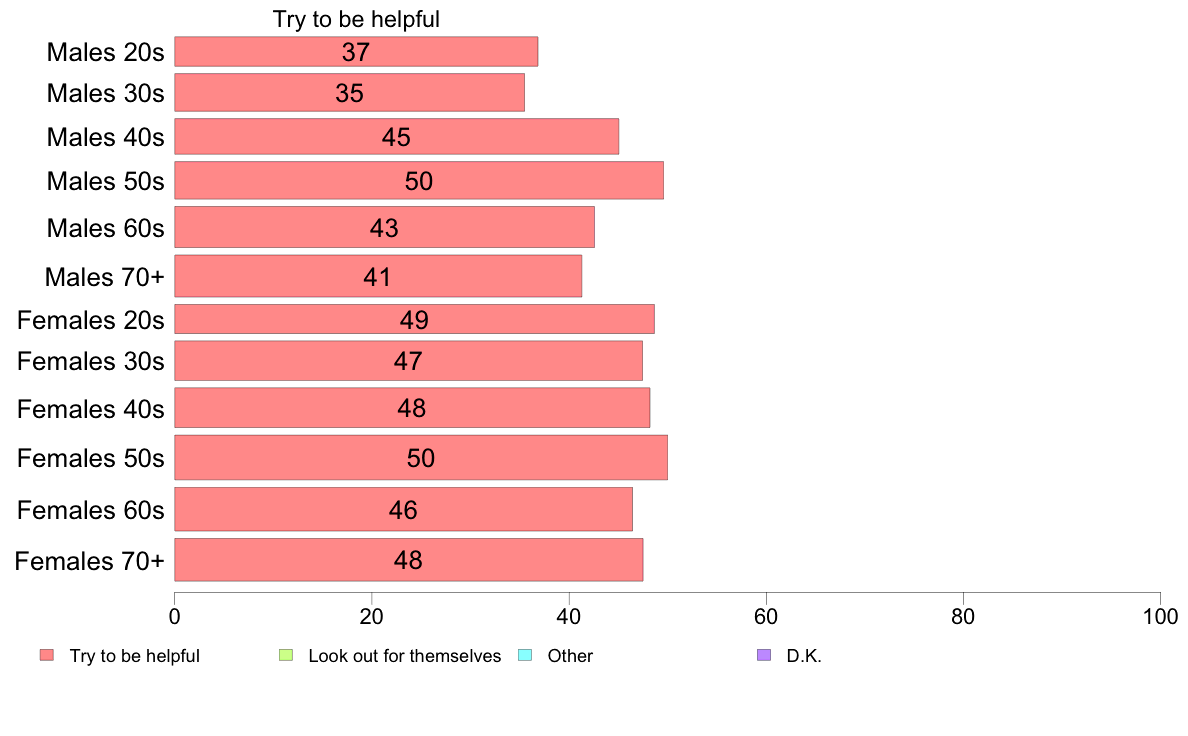1188x736 pixels.
Task: Select the Males 60s bar showing 43
Action: tap(384, 227)
